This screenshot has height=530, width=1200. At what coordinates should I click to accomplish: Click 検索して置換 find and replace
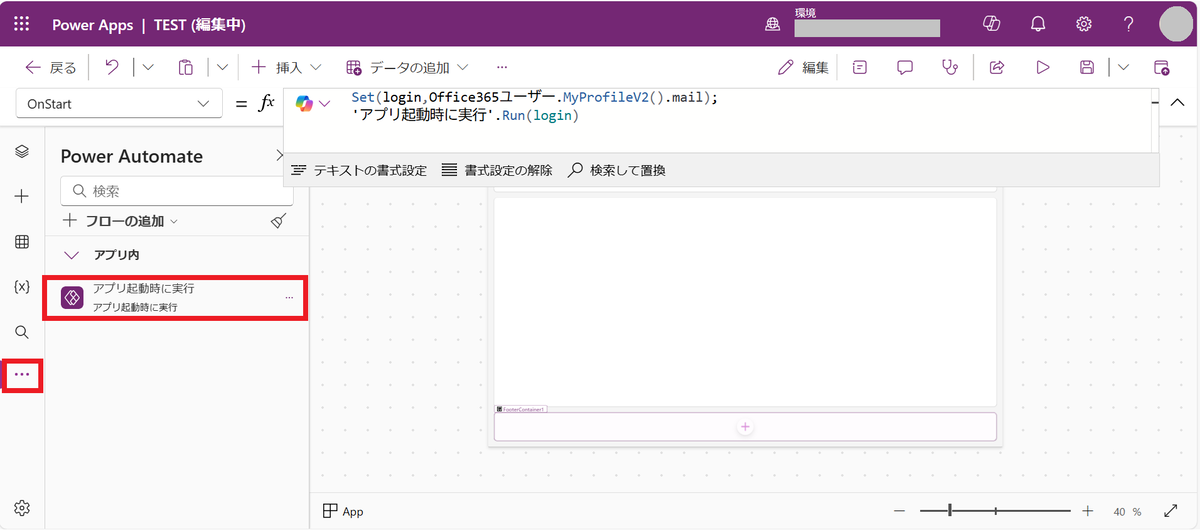click(617, 170)
